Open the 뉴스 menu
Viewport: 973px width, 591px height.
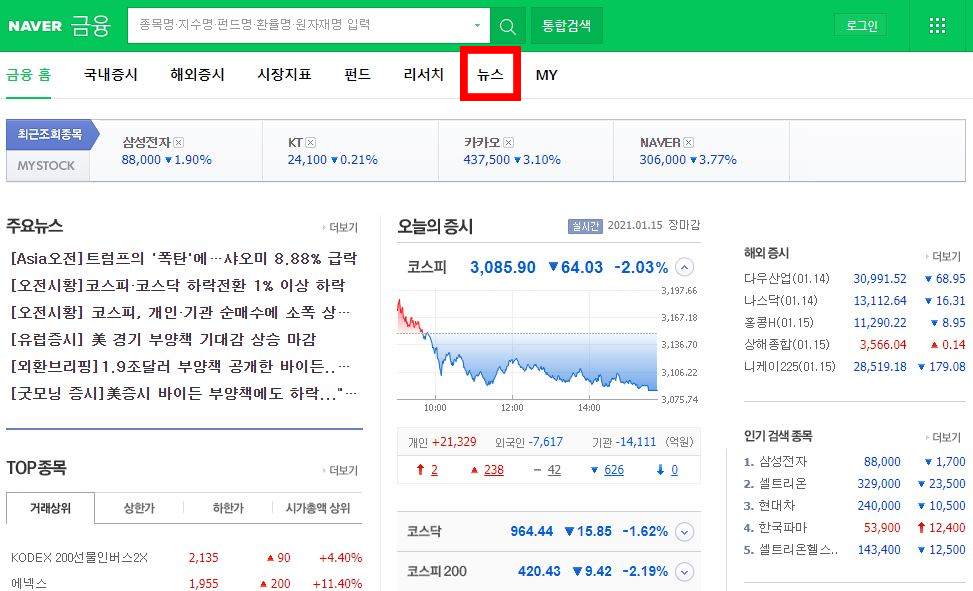pyautogui.click(x=490, y=75)
